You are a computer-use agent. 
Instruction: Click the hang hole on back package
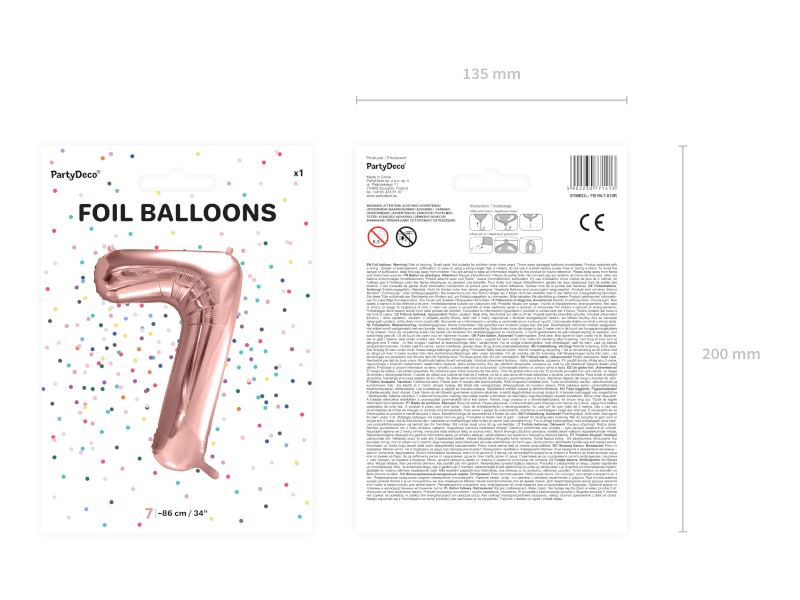click(x=491, y=182)
